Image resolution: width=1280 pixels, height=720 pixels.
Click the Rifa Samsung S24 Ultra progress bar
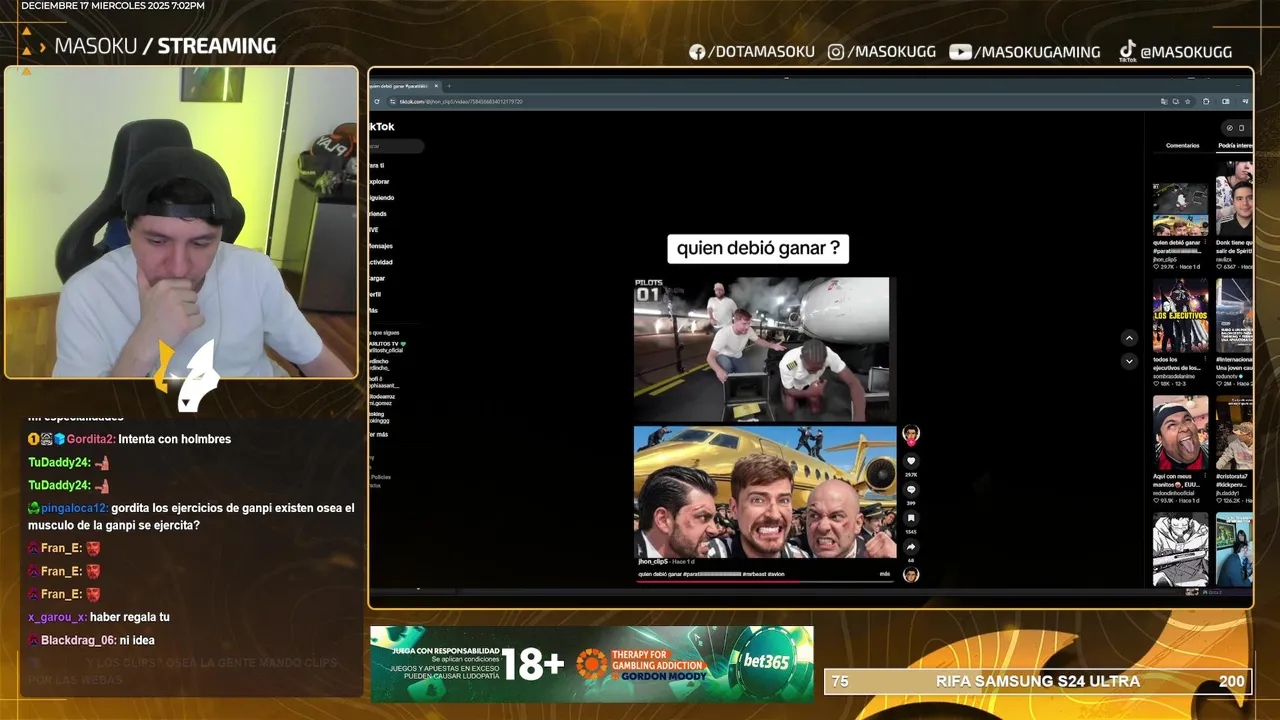point(1037,682)
